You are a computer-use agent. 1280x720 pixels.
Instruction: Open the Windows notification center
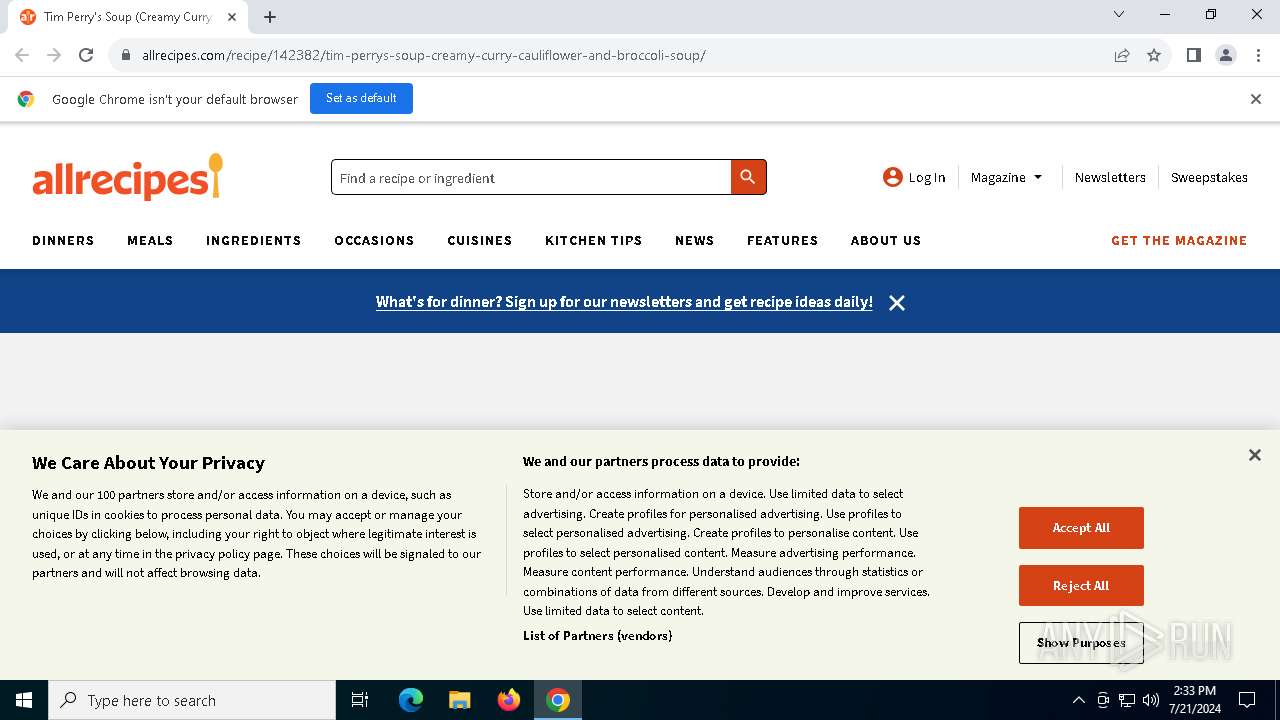(x=1247, y=700)
